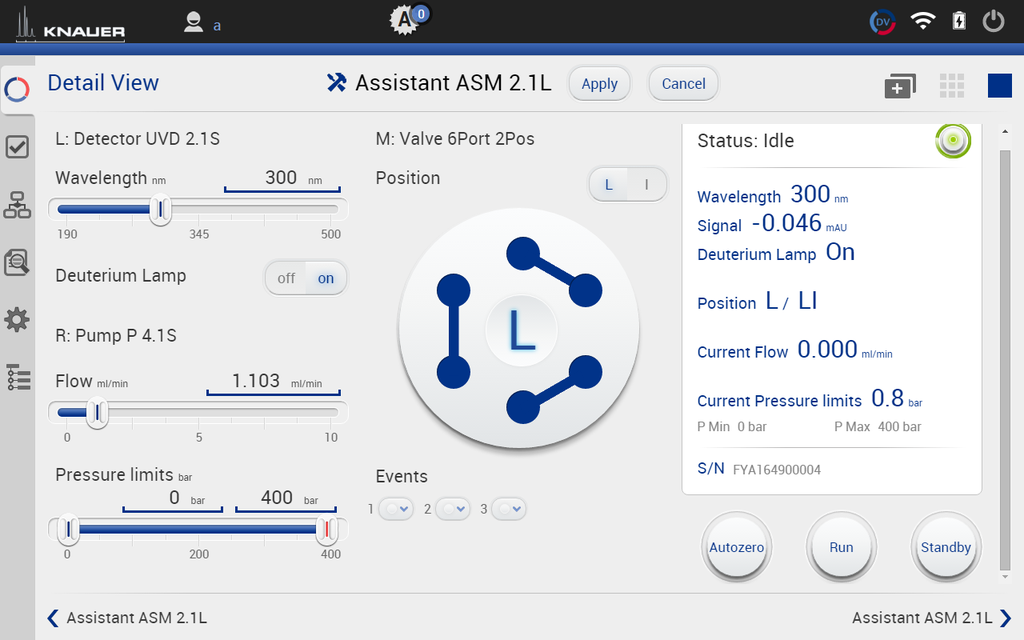The width and height of the screenshot is (1024, 640).
Task: Open the settings gear in left sidebar
Action: tap(17, 319)
